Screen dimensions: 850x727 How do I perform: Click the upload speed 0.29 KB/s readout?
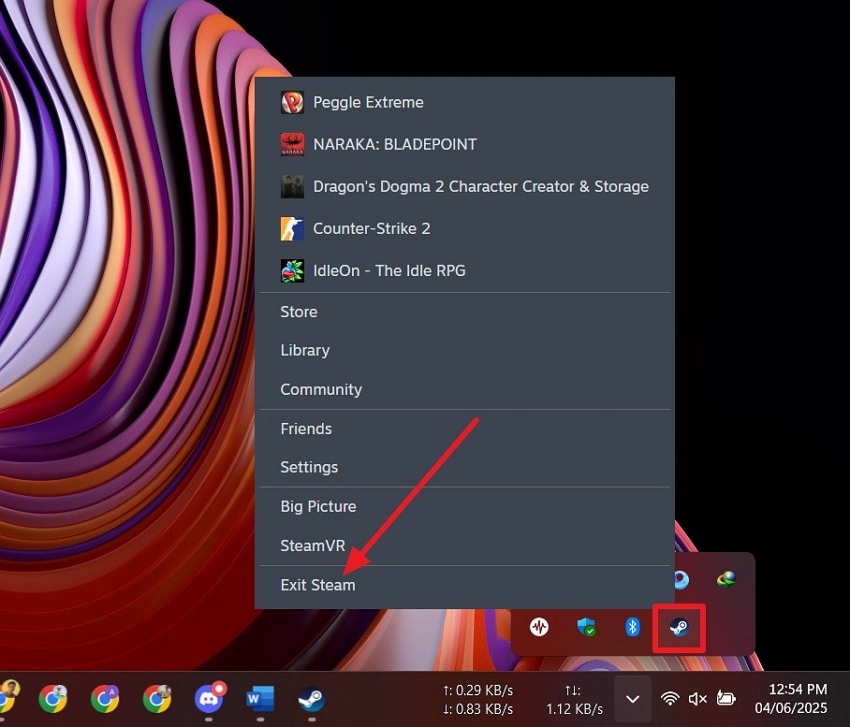tap(478, 690)
